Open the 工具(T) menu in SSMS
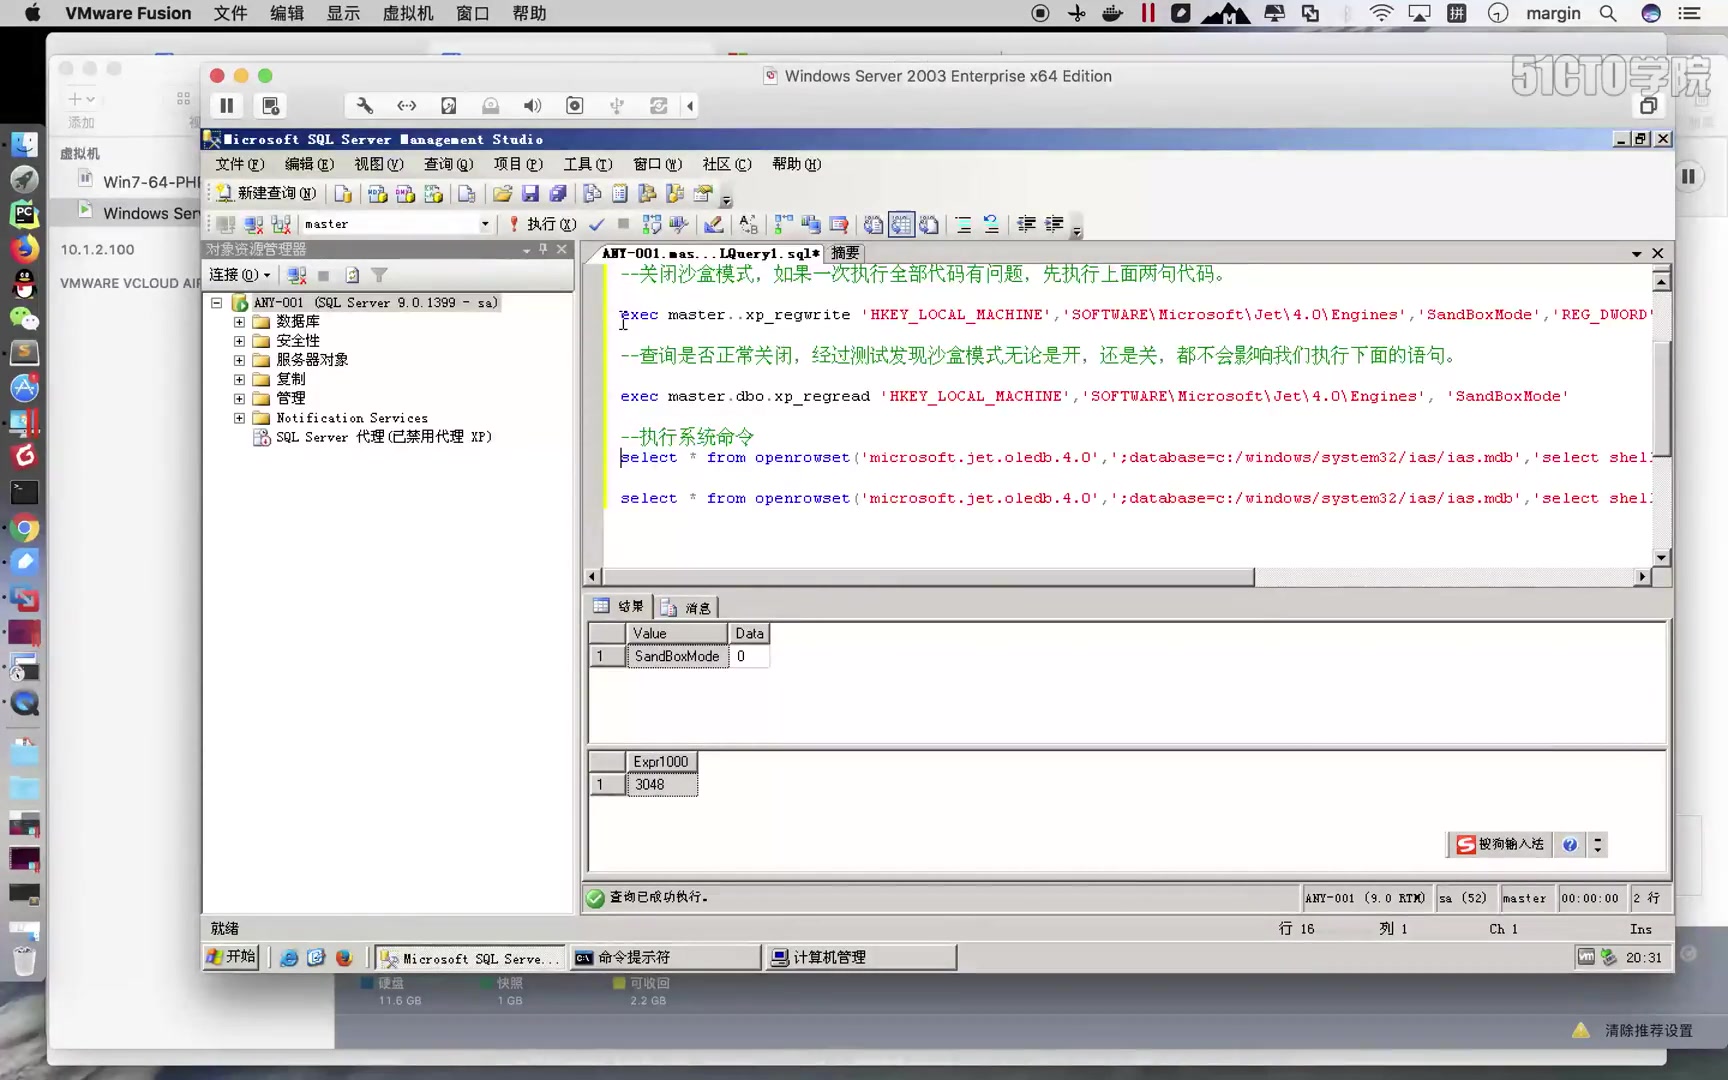This screenshot has width=1728, height=1080. tap(587, 164)
